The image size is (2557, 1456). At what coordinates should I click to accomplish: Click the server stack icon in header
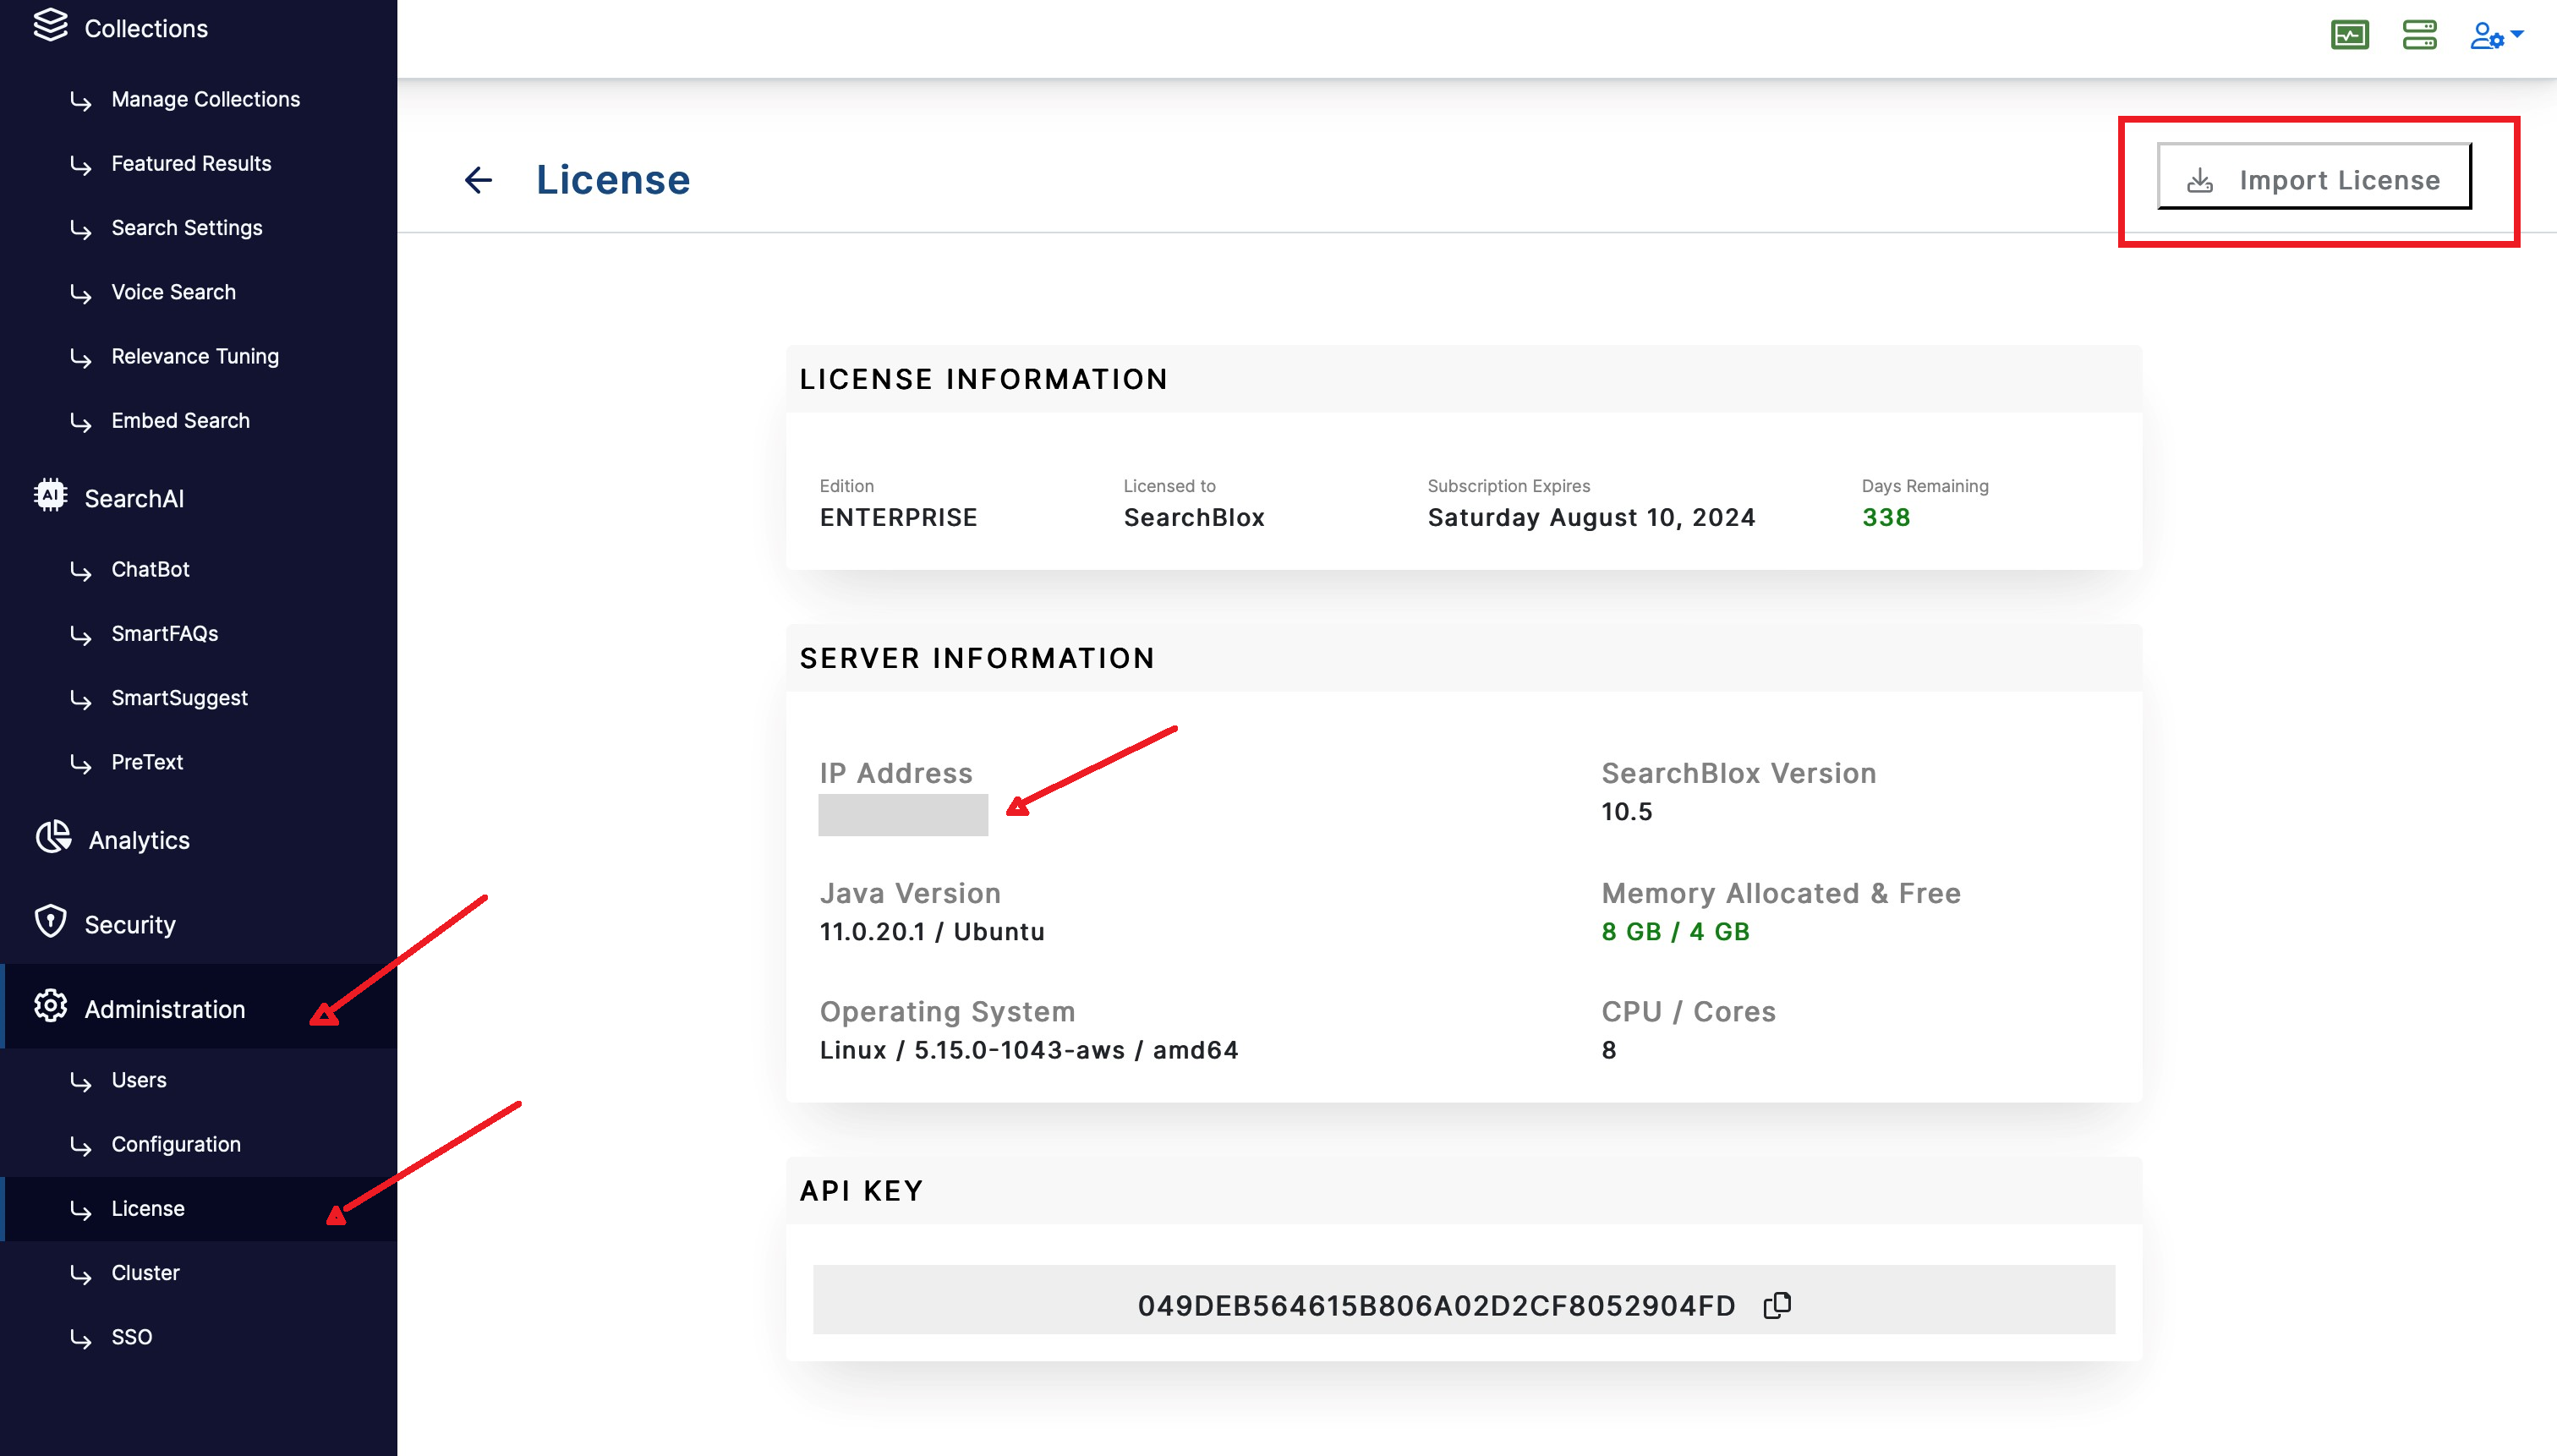[2419, 35]
